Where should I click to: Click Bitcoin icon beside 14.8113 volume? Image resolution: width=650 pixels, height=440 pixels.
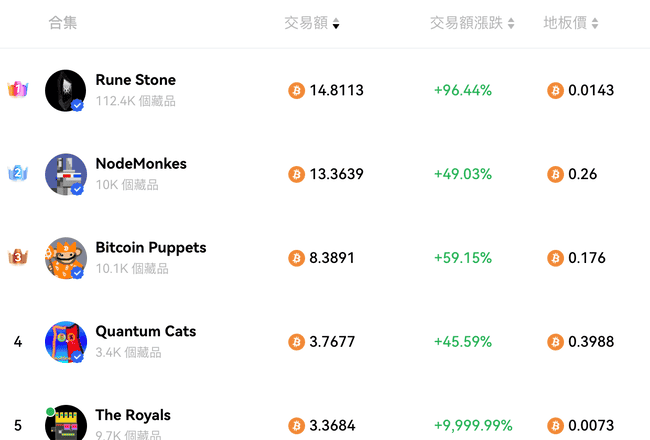click(296, 90)
